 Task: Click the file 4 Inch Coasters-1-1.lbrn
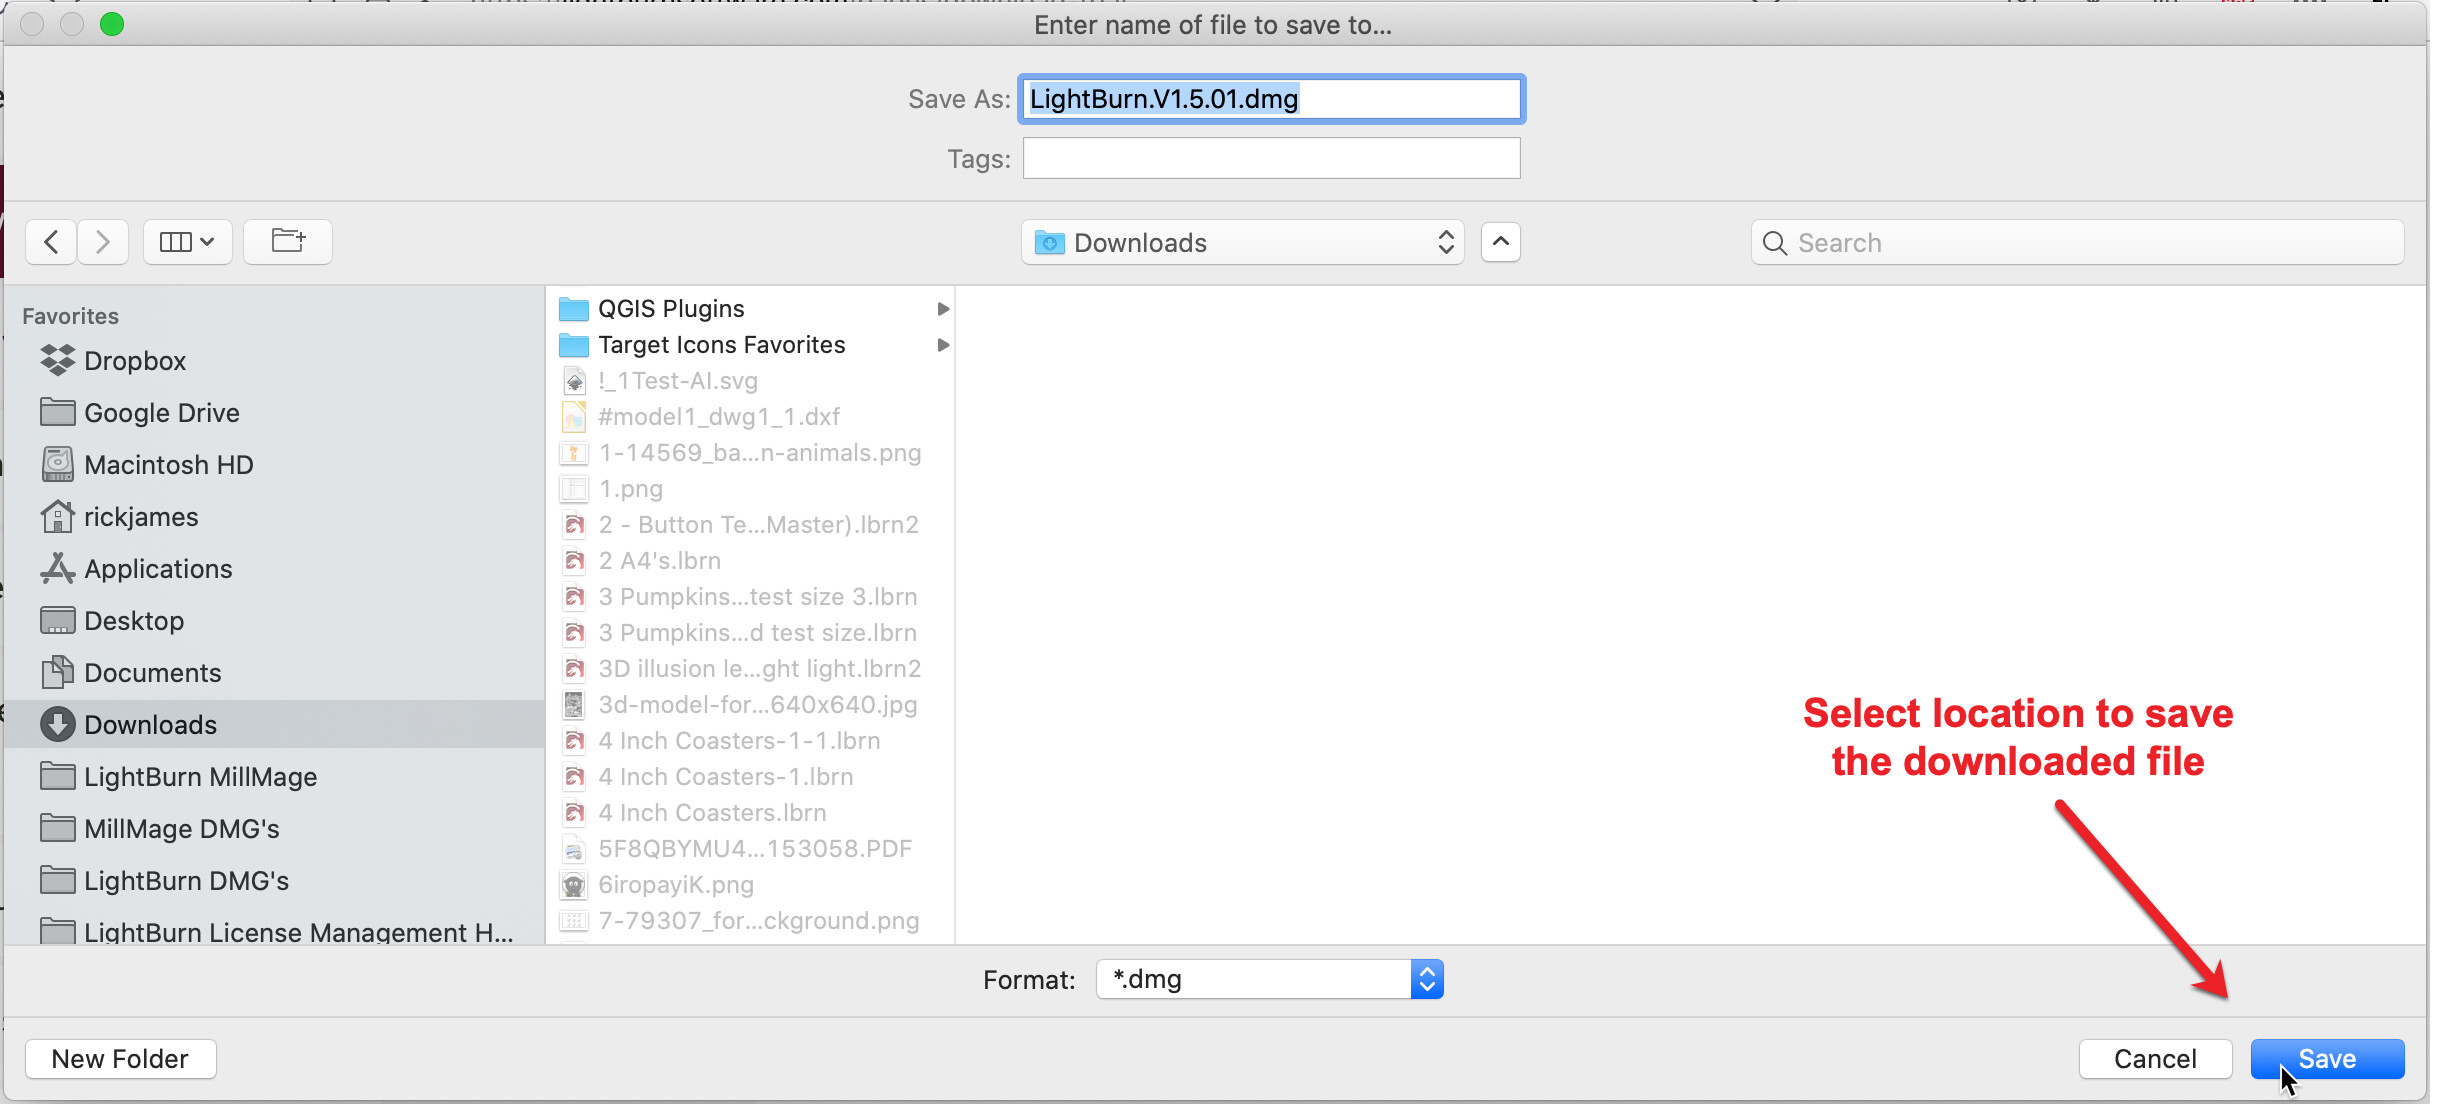(x=751, y=741)
